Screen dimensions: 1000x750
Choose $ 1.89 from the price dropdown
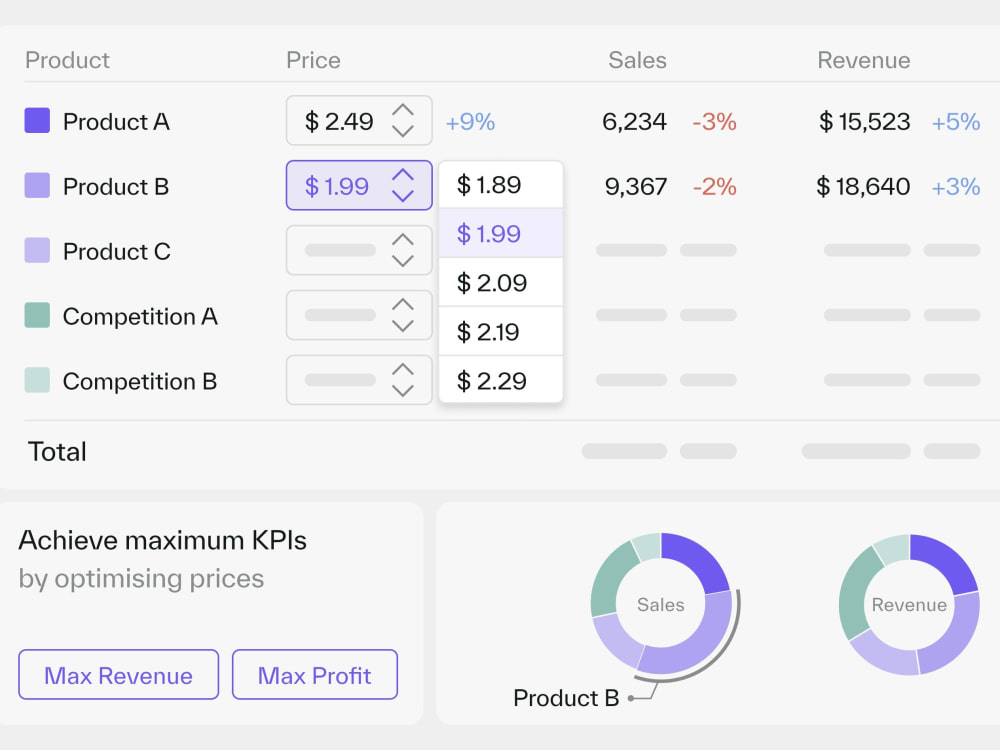pos(501,185)
